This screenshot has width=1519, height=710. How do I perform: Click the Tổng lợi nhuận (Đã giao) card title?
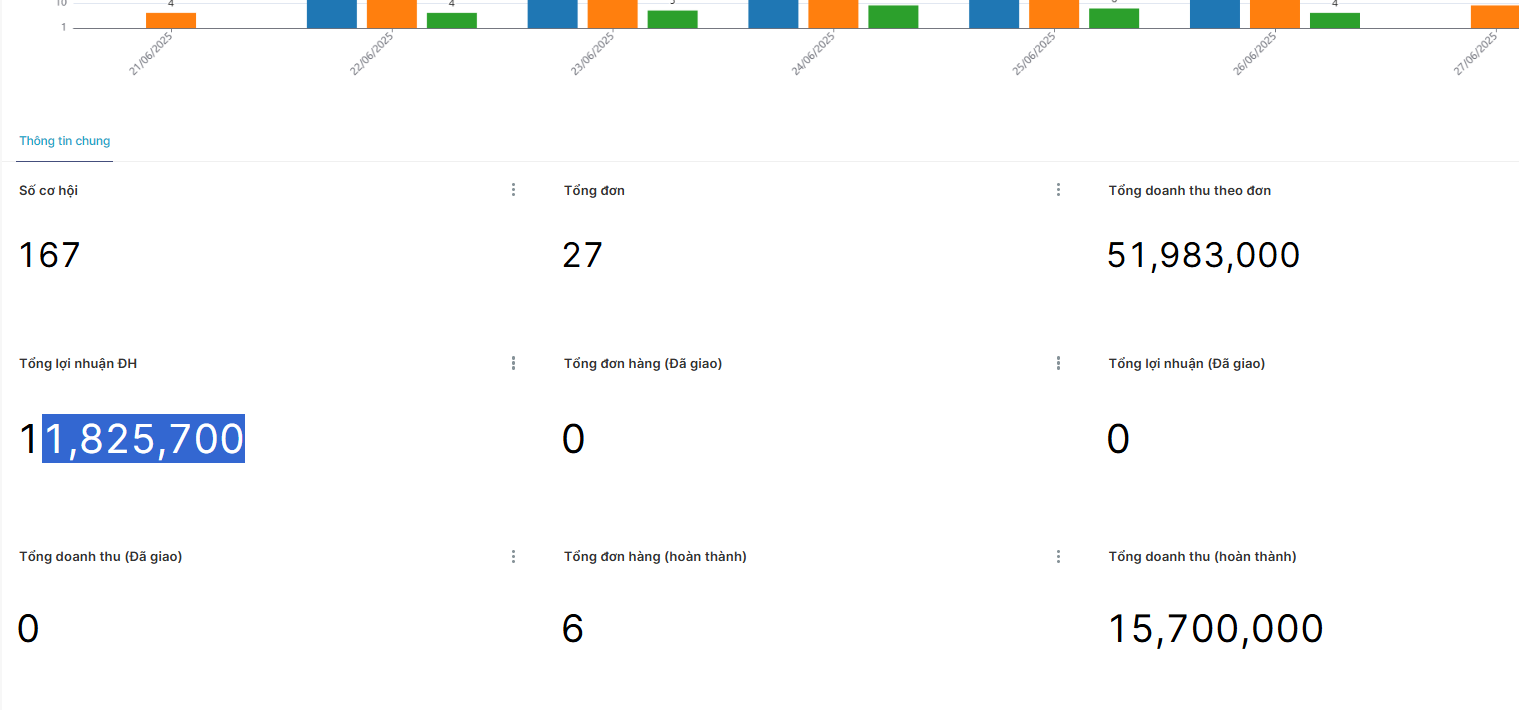pyautogui.click(x=1187, y=363)
